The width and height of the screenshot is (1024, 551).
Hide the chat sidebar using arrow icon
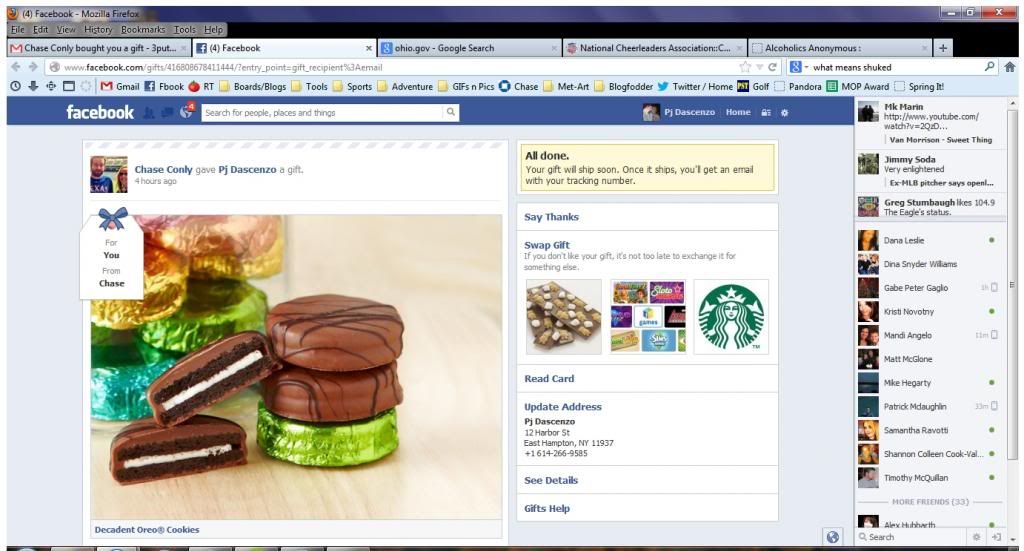[997, 537]
